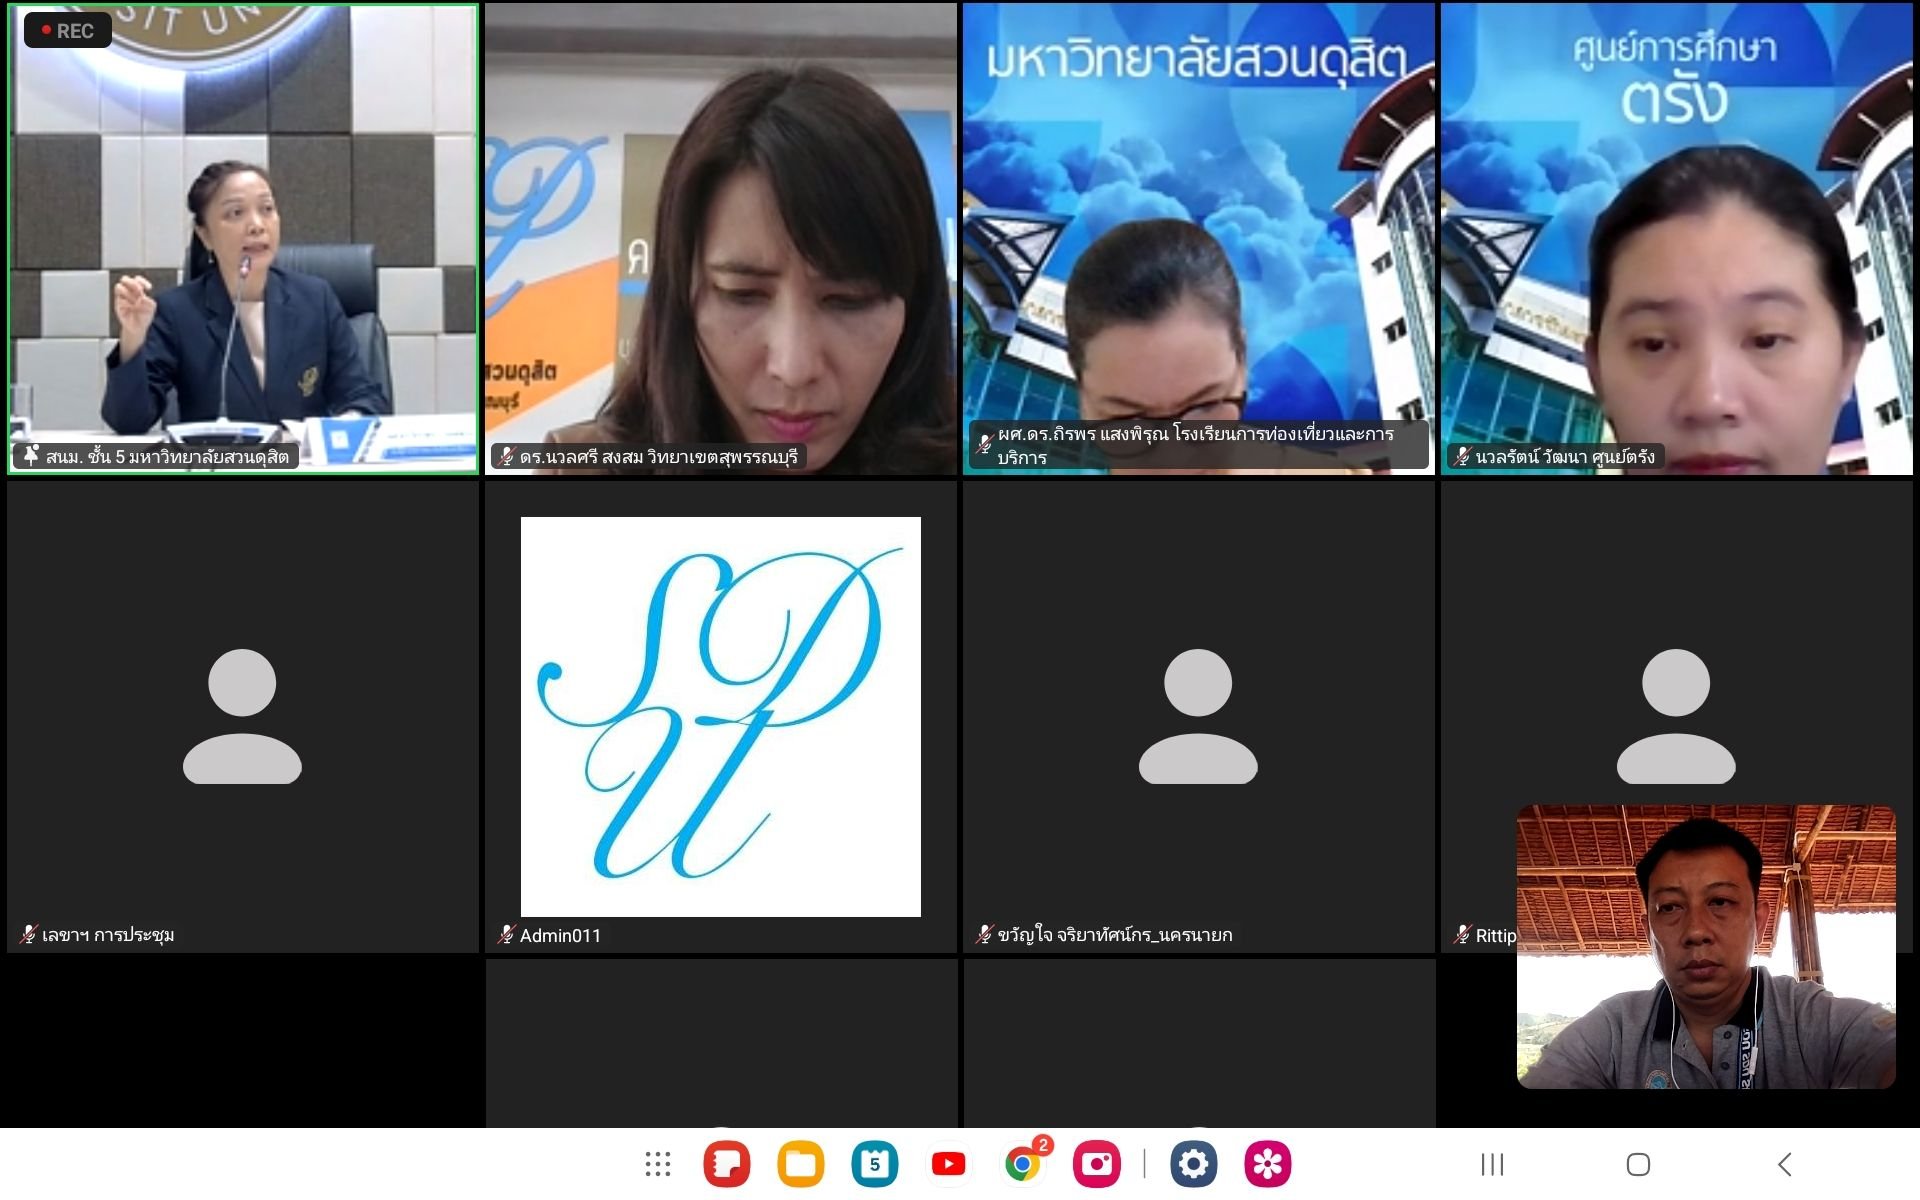Screen dimensions: 1920x1200
Task: Select the active speaker video tile
Action: [x=243, y=240]
